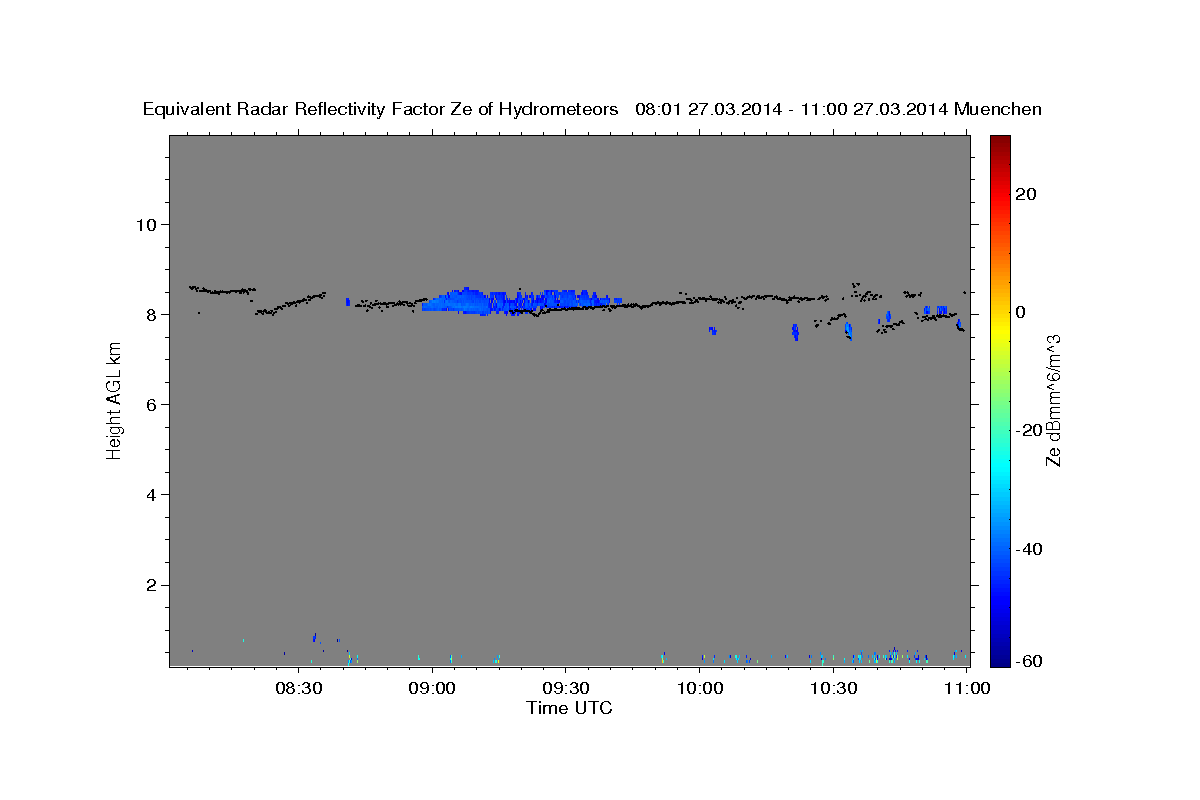Screen dimensions: 1200x800
Task: Click the date range '08:01 27.03.2014 - 11:00 27.03.2014 Muenchen'
Action: point(838,109)
